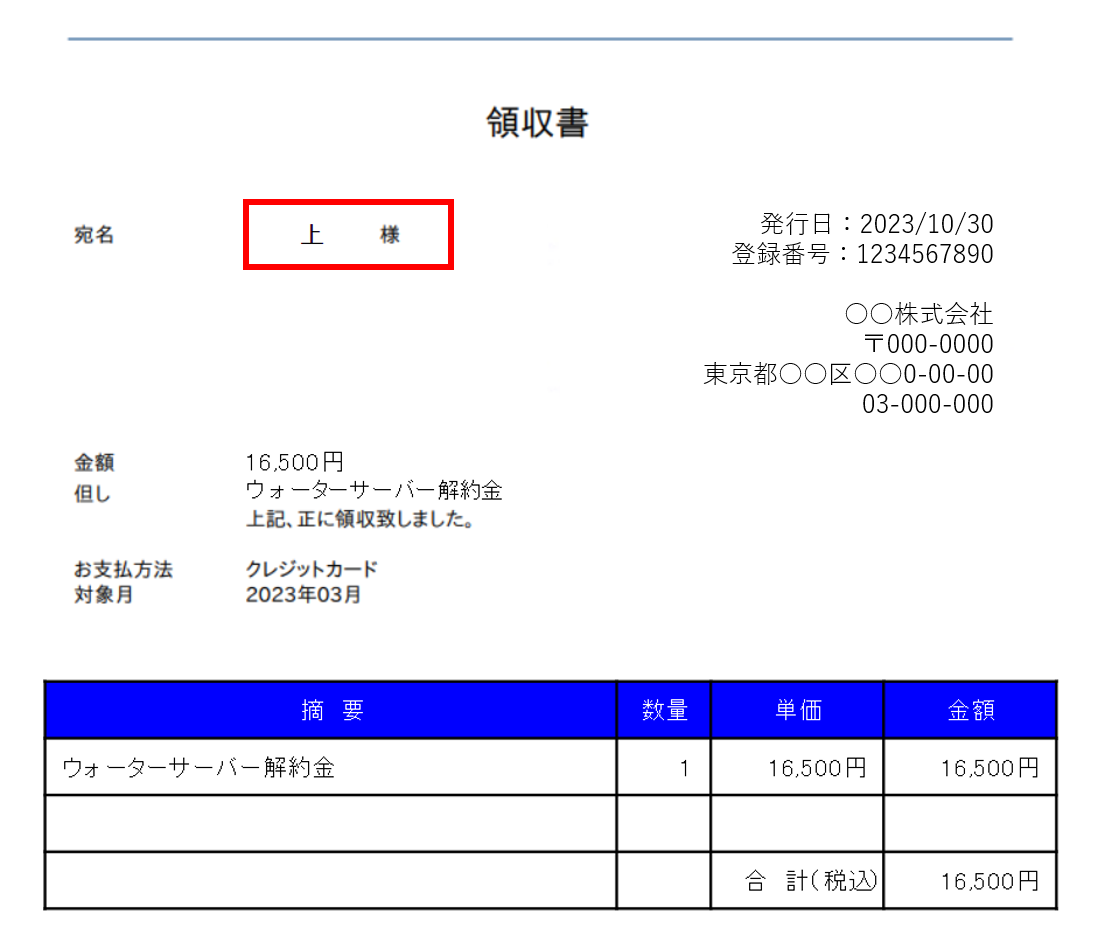Select the quantity cell showing 1
Viewport: 1098px width, 935px height.
click(684, 768)
